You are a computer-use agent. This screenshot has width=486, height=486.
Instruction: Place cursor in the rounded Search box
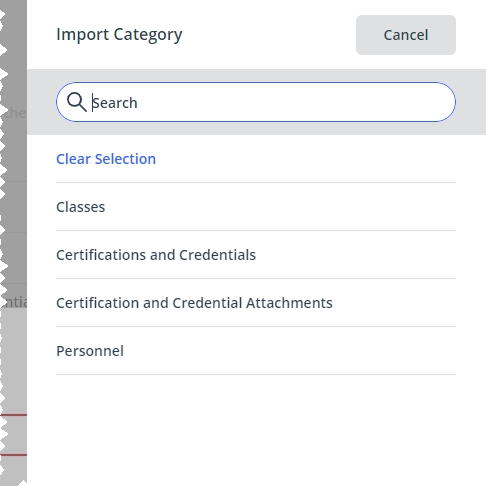coord(256,102)
